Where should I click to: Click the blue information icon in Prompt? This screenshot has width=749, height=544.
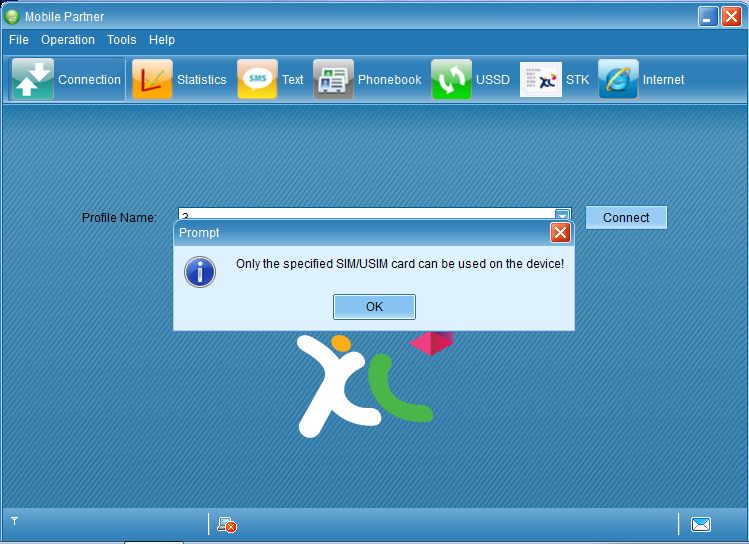point(200,272)
